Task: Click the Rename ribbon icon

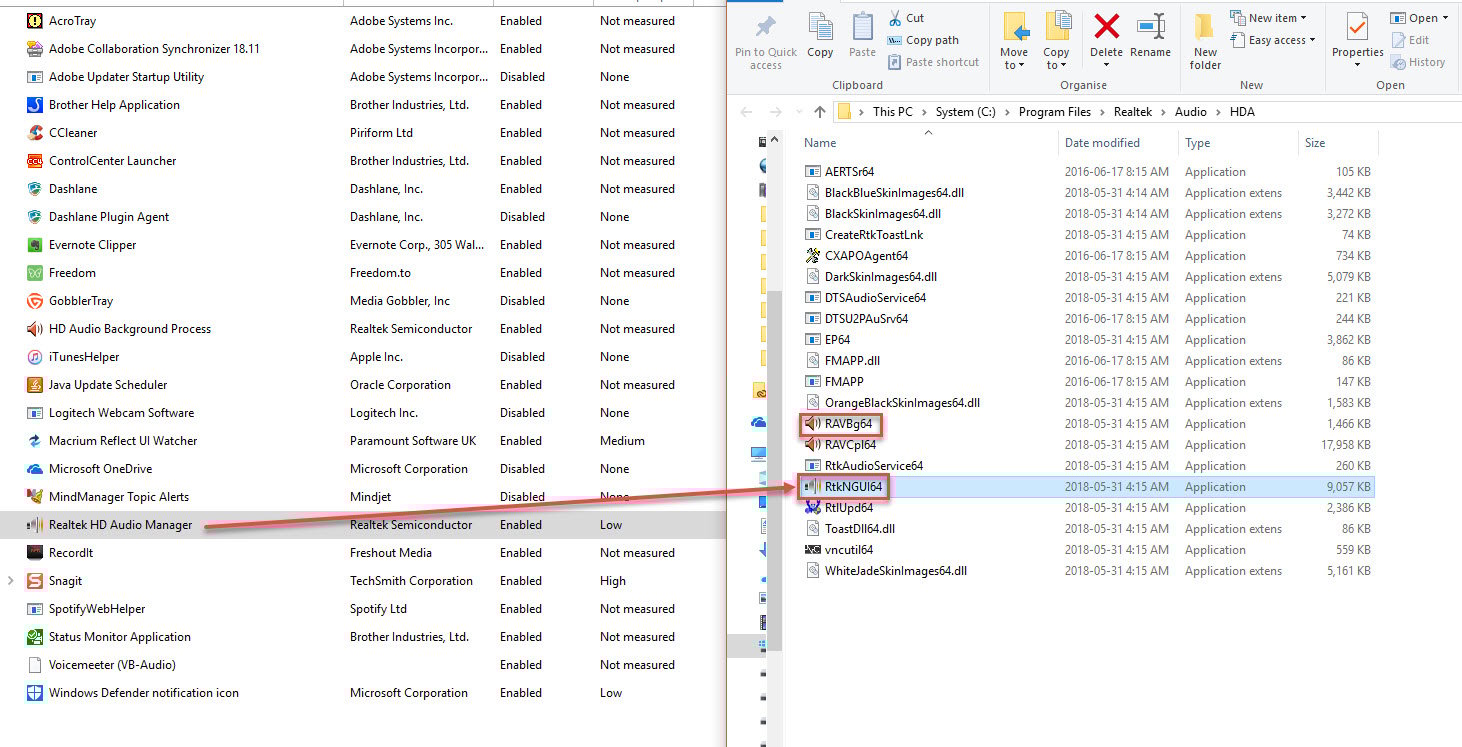Action: (x=1151, y=26)
